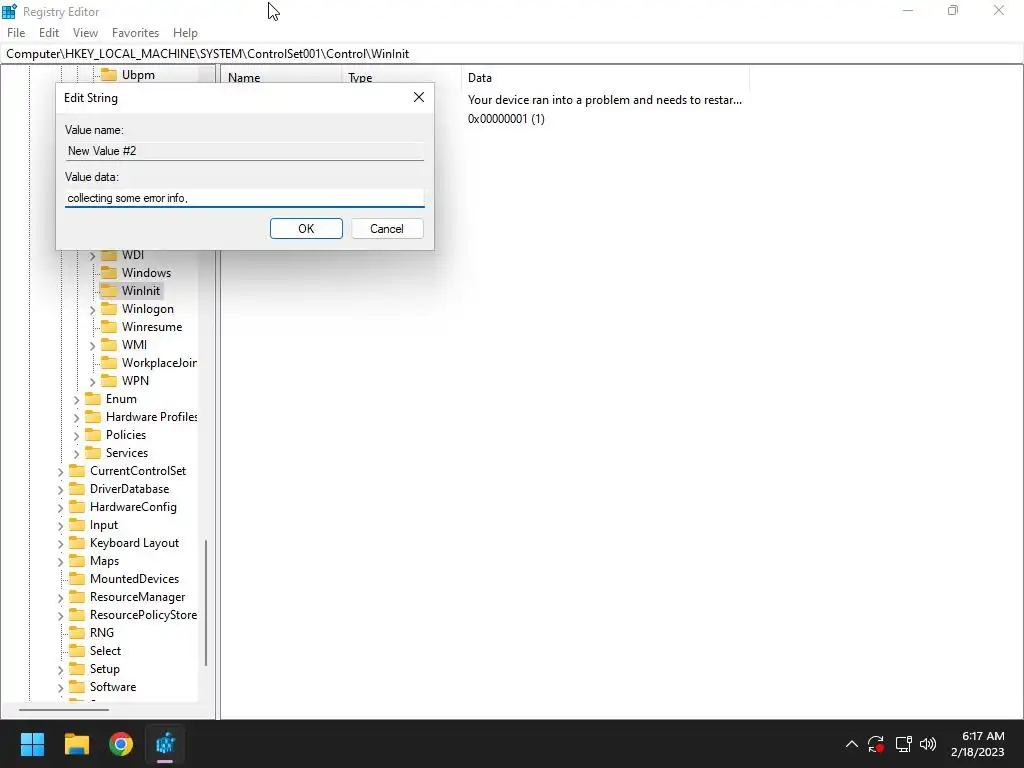Select the Services folder icon
Screen dimensions: 1024x768
[93, 453]
